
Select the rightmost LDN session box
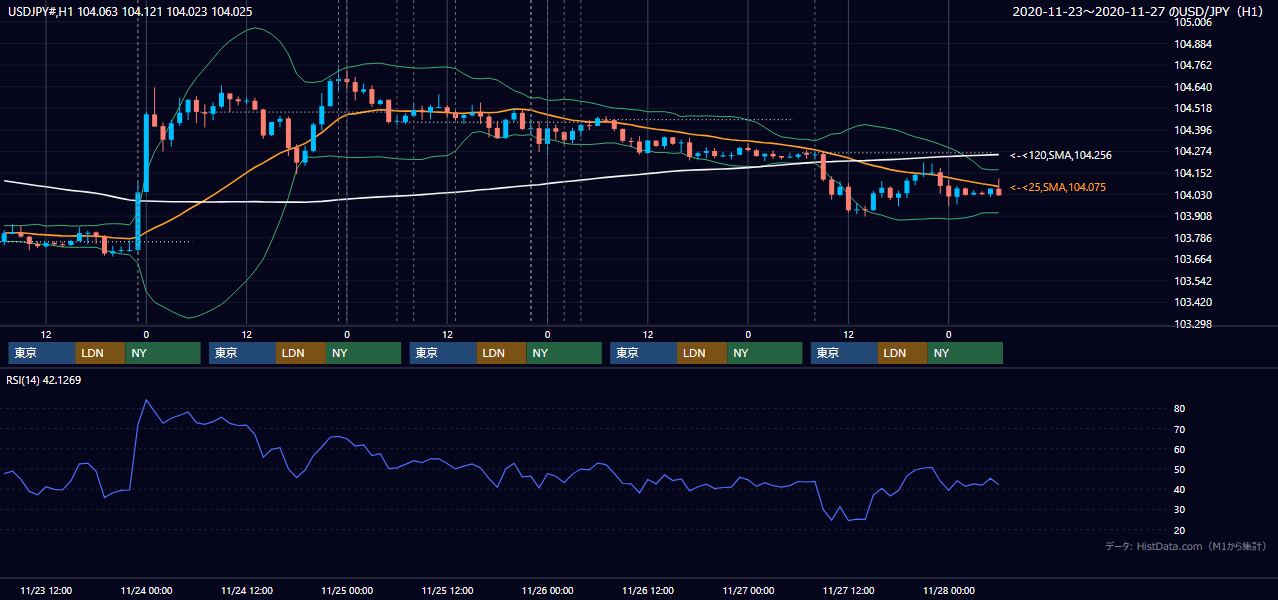(x=903, y=353)
